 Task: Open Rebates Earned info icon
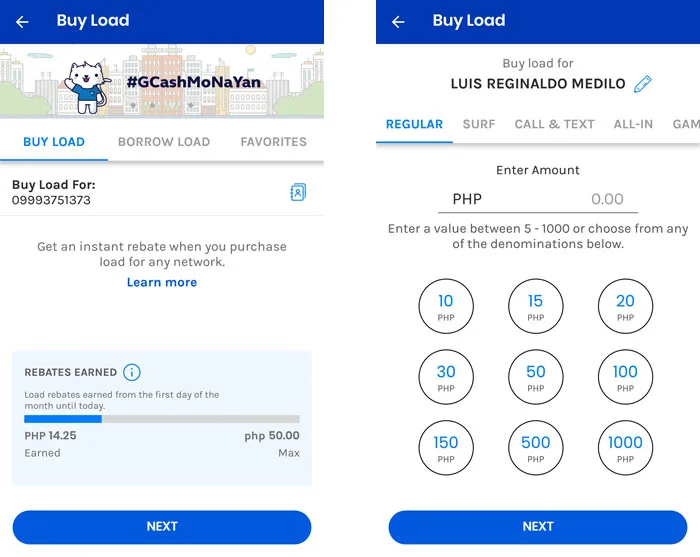point(132,372)
